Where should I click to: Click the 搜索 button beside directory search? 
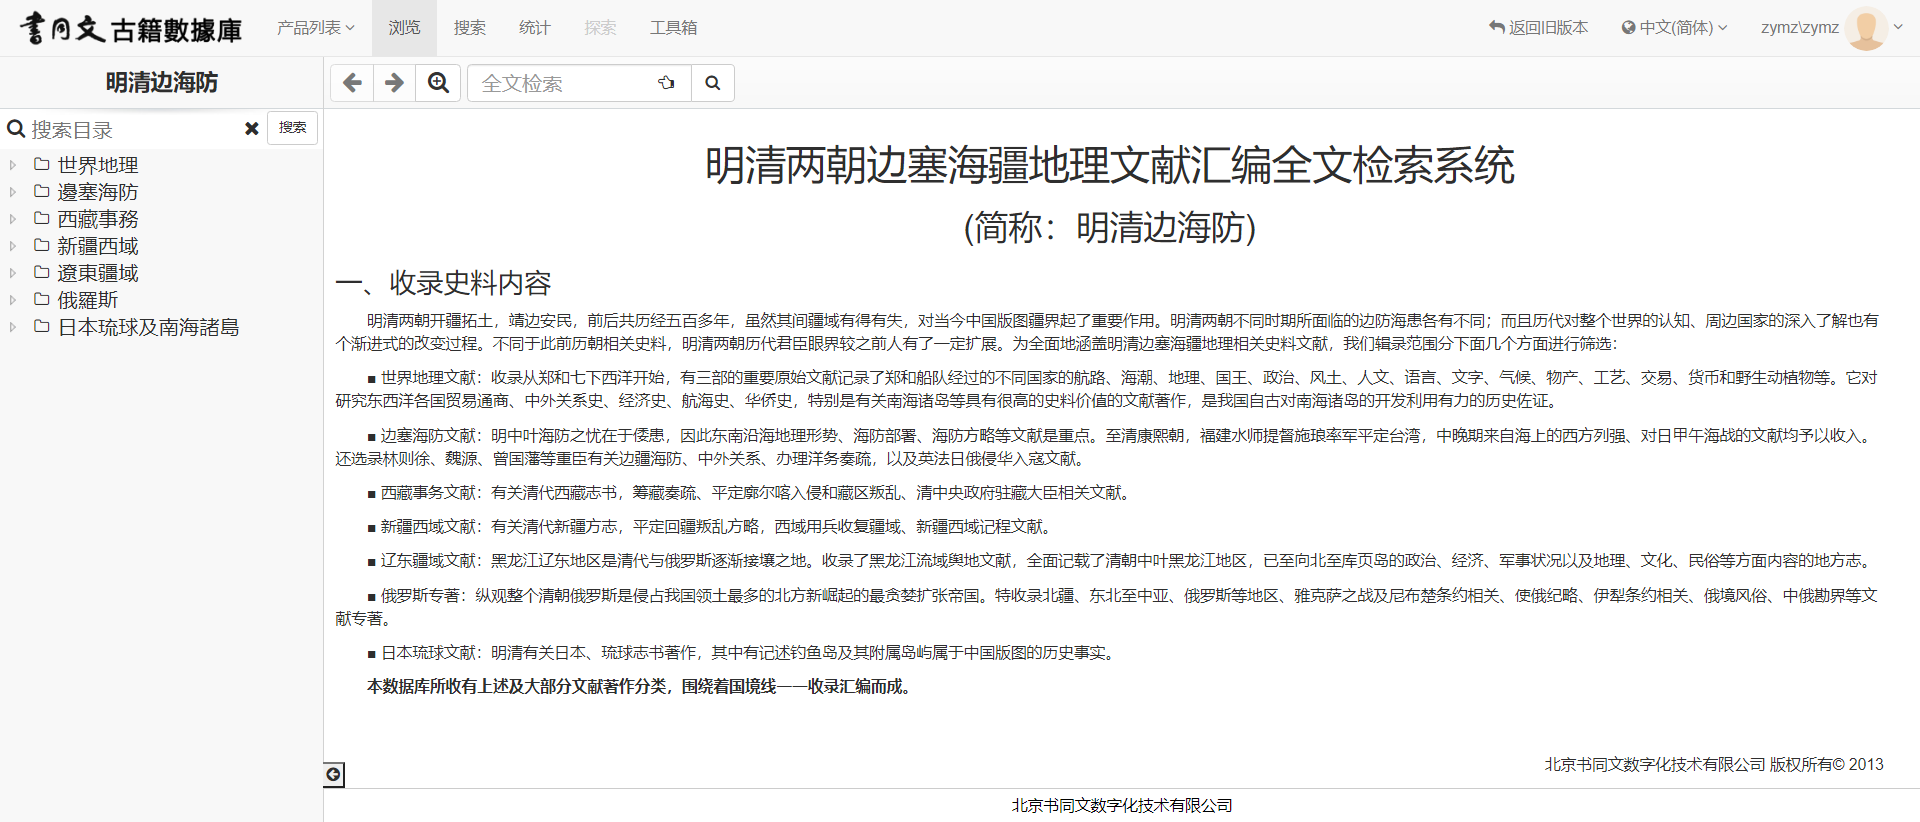pyautogui.click(x=292, y=128)
